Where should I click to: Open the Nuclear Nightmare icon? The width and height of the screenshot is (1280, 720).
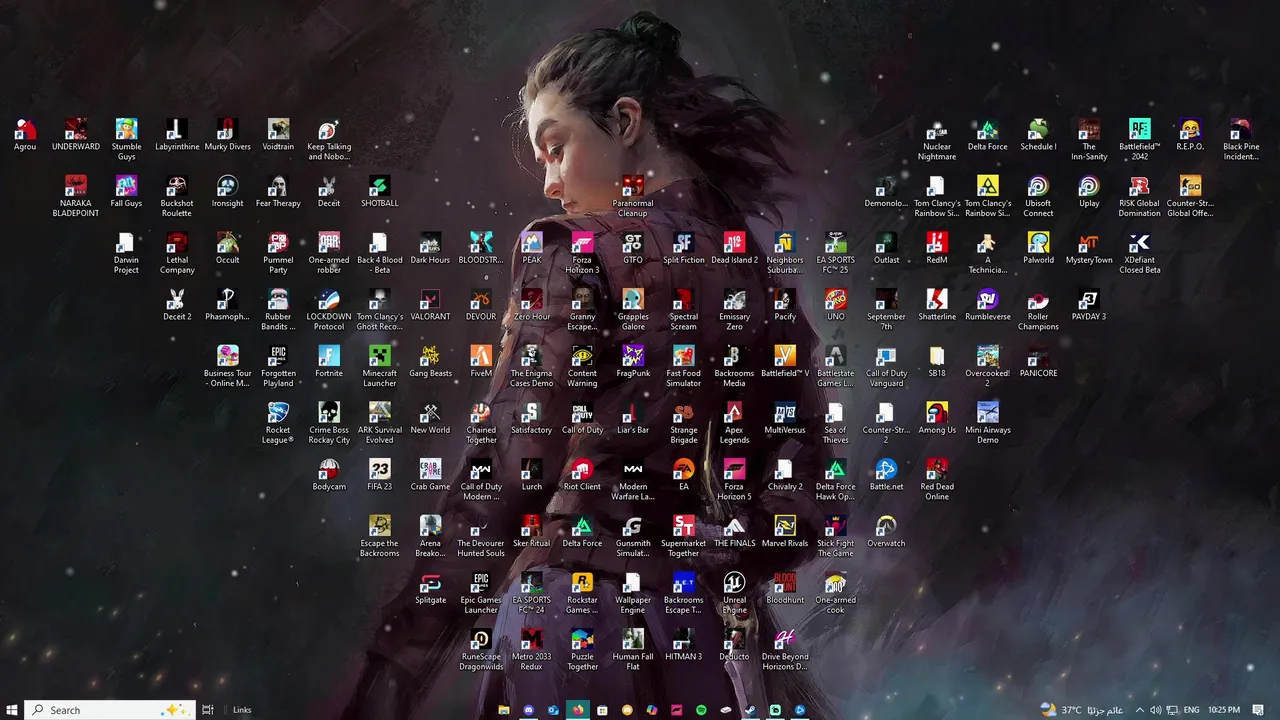[937, 140]
